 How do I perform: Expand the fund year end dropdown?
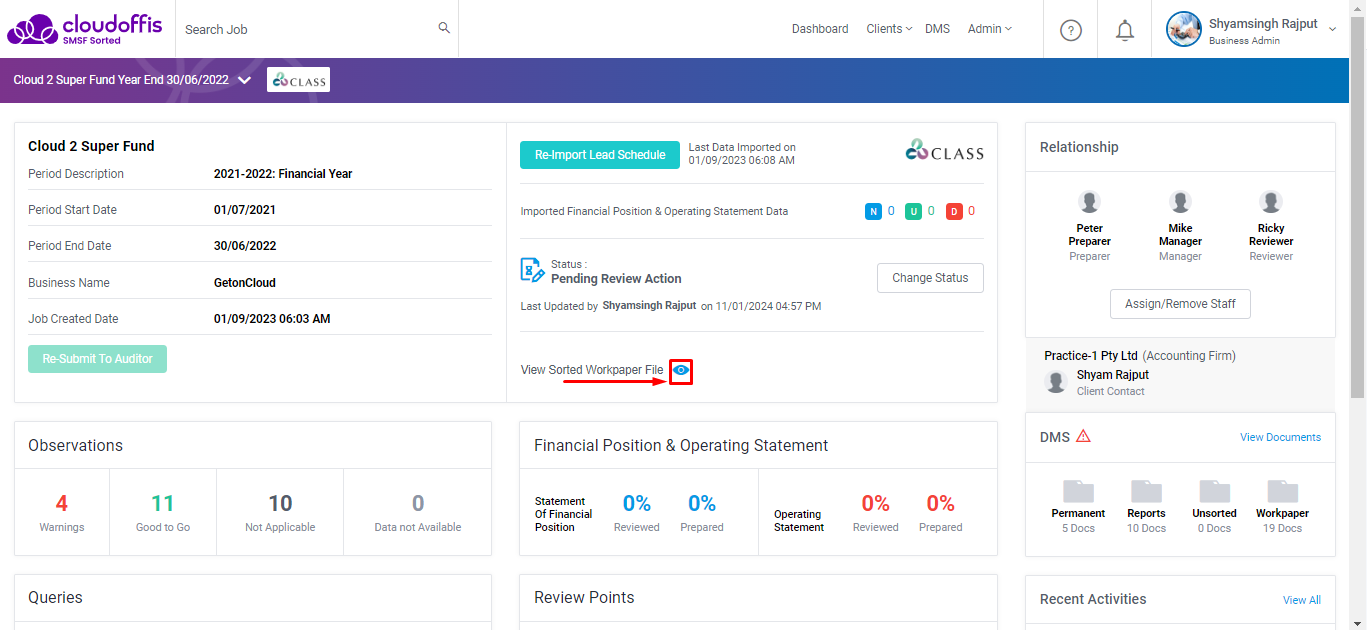pos(244,80)
